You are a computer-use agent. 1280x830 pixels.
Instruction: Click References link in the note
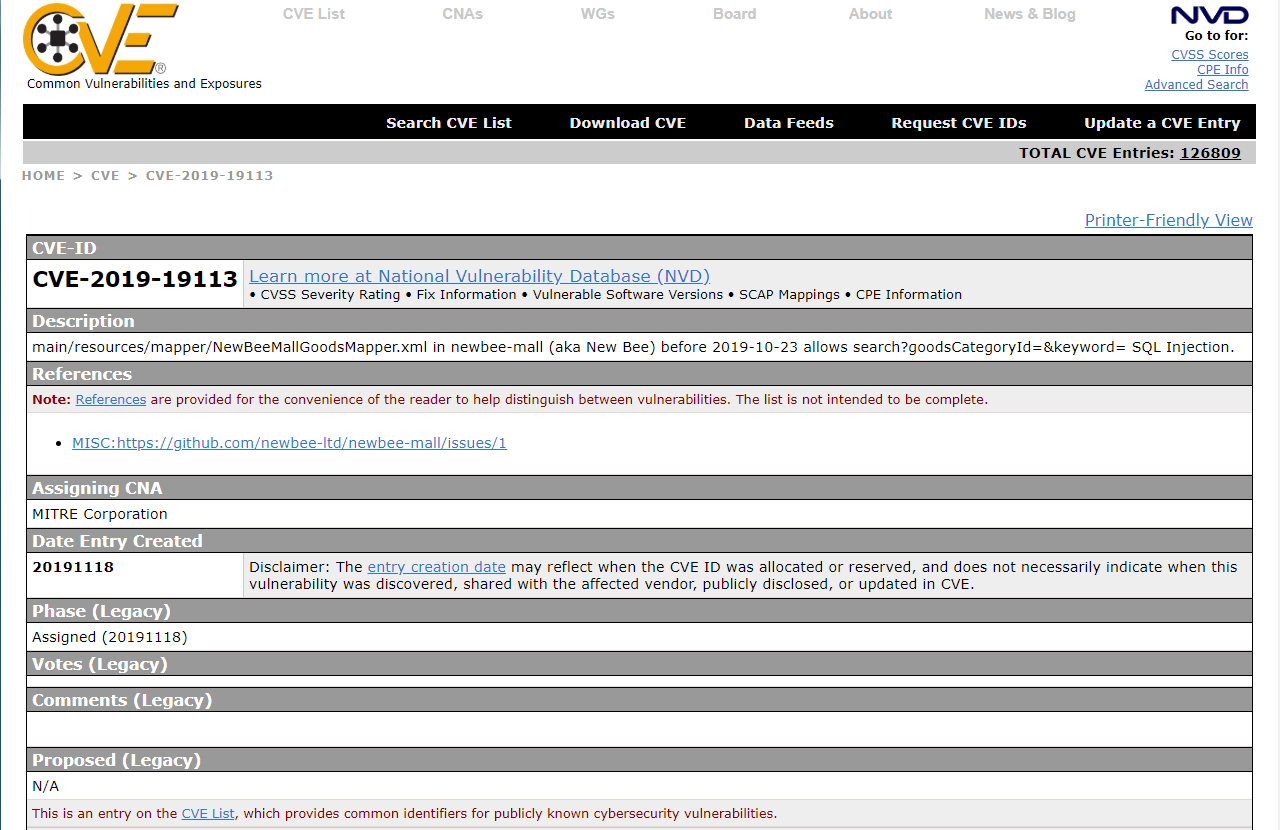(111, 399)
